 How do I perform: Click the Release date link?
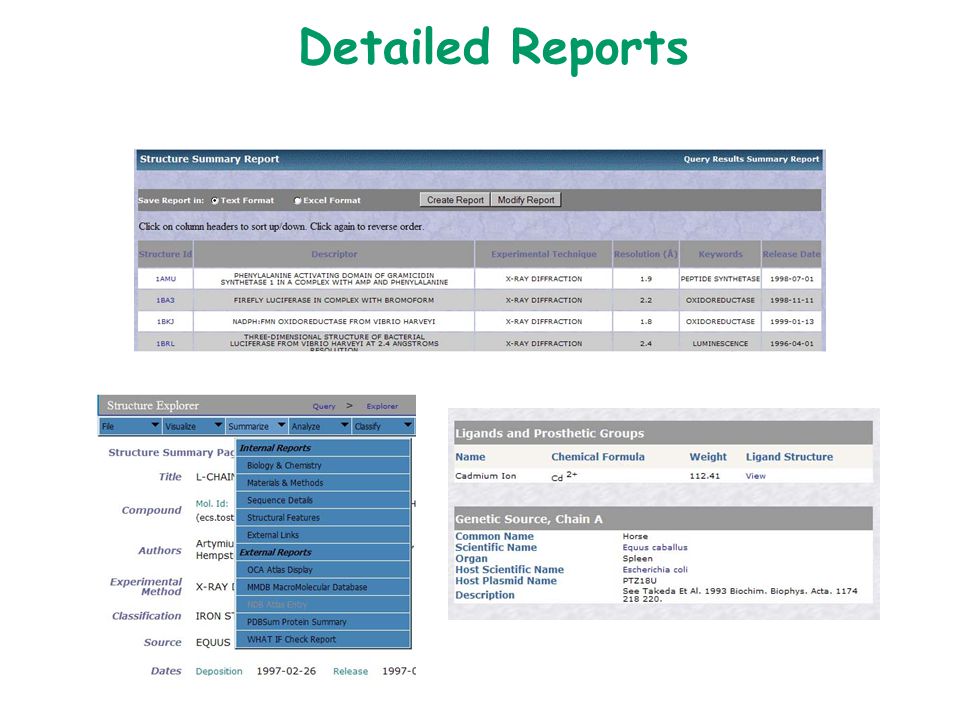click(x=350, y=672)
